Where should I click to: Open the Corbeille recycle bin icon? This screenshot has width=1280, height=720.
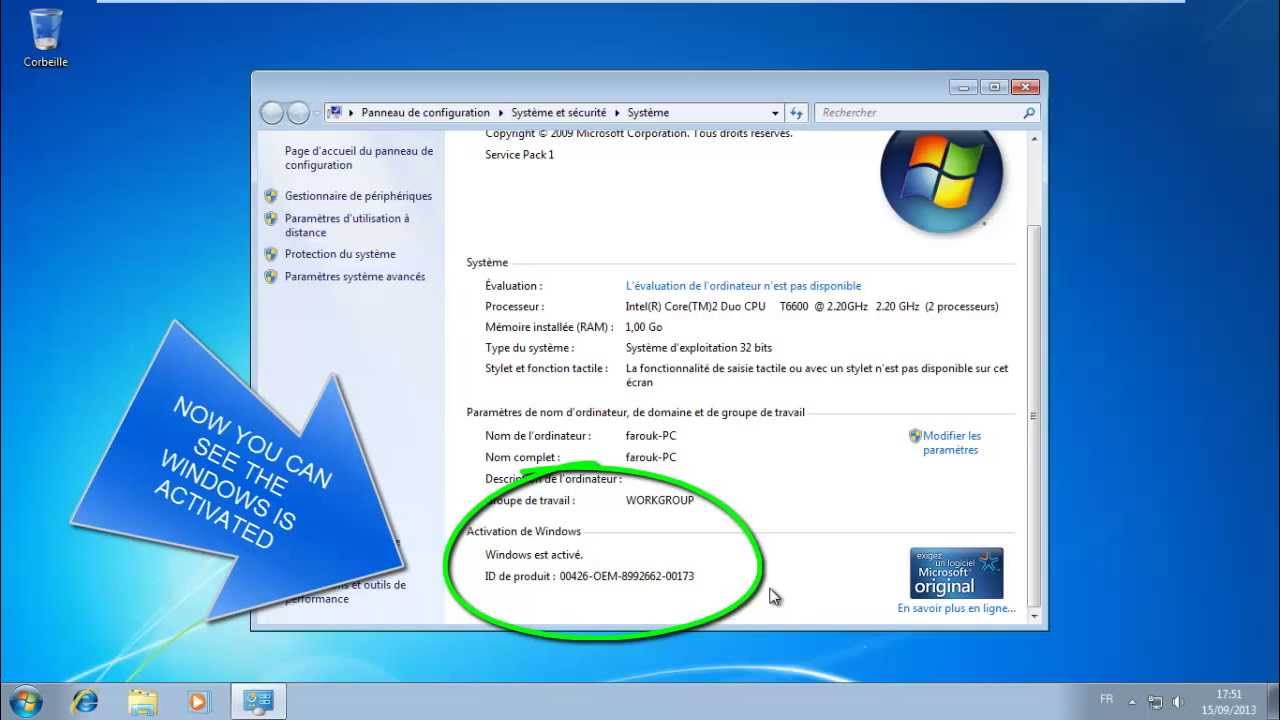point(45,37)
